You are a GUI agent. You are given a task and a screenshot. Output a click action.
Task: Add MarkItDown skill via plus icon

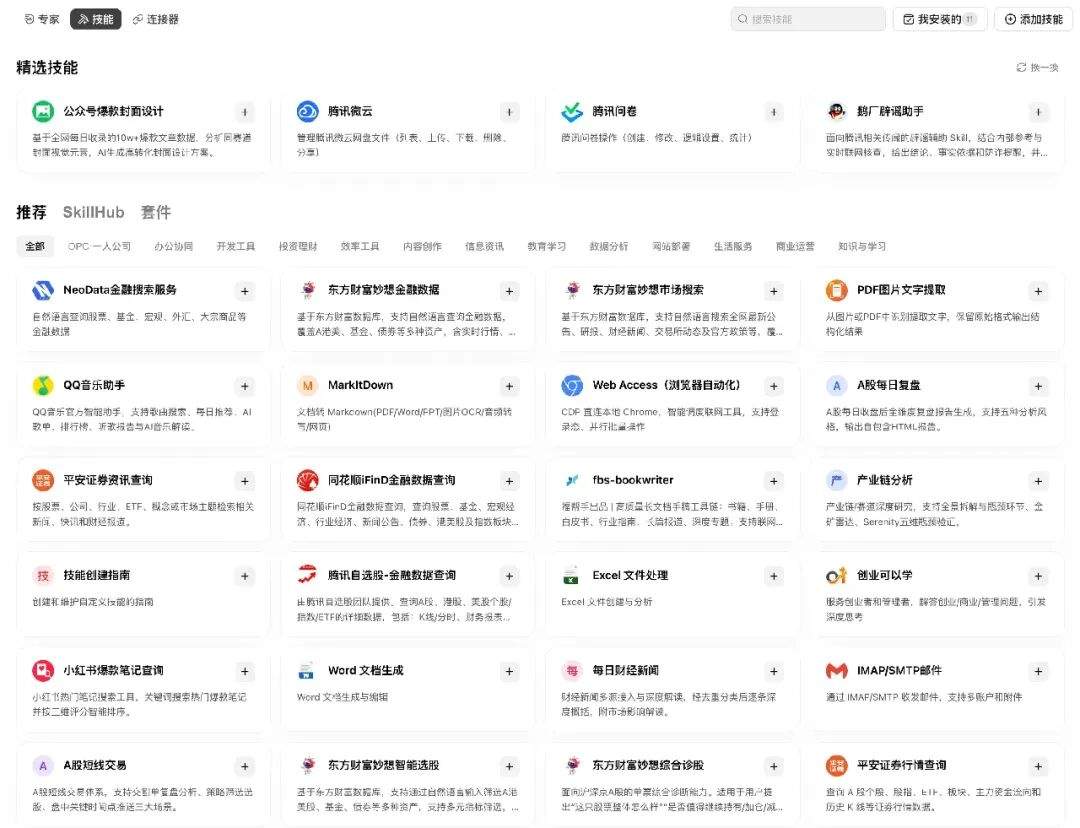(509, 386)
